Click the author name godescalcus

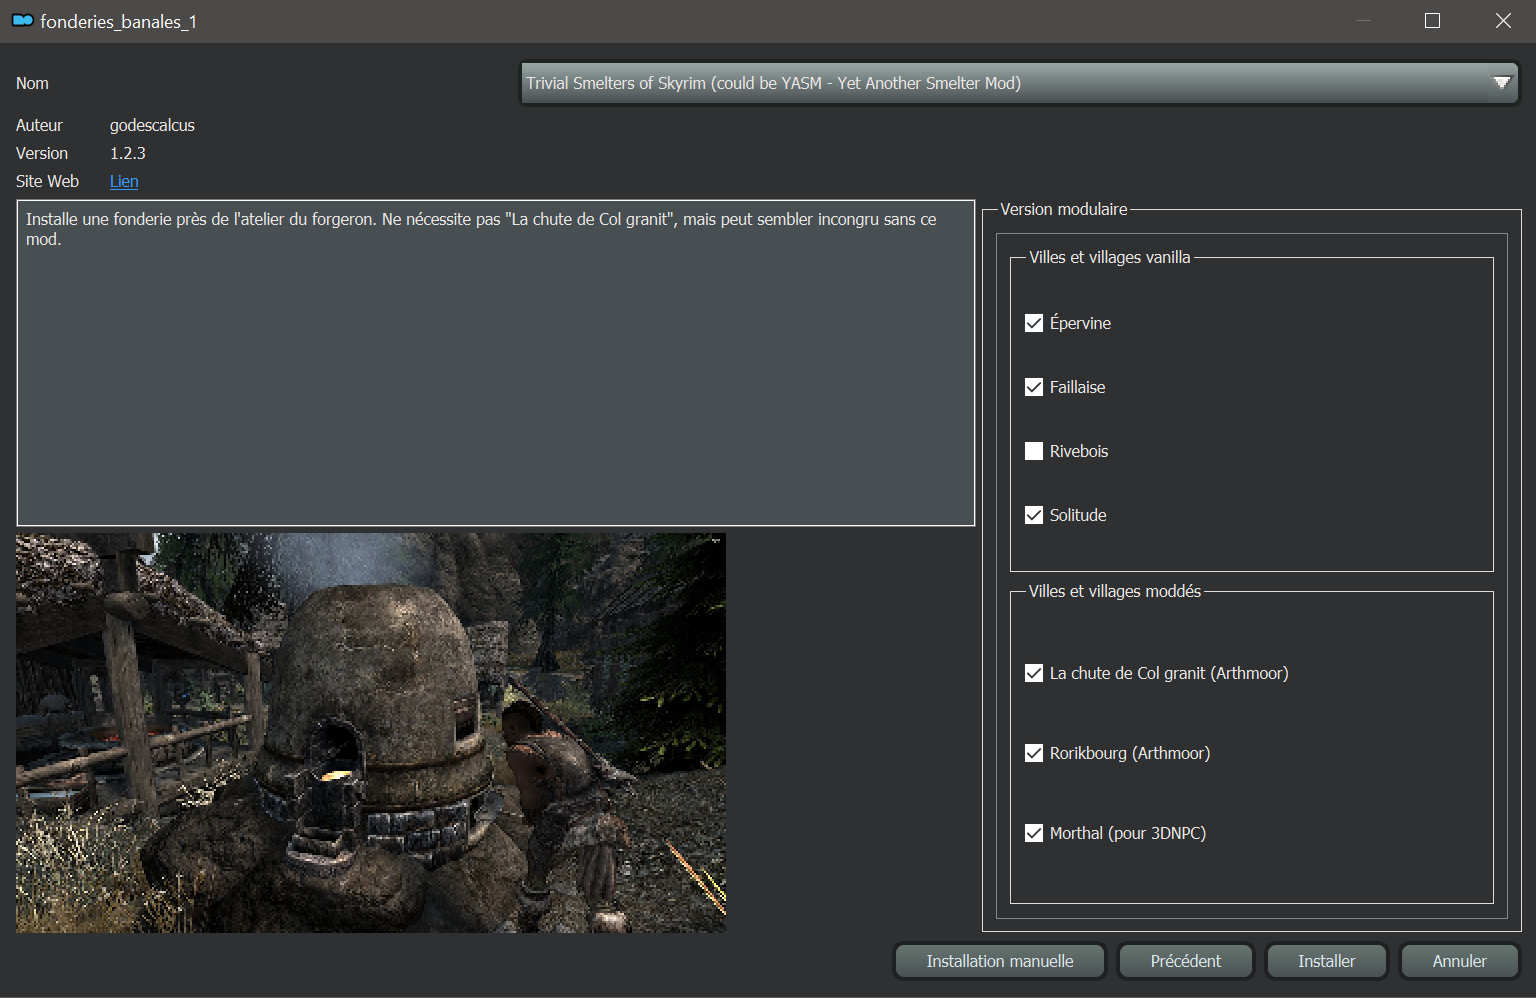(152, 125)
